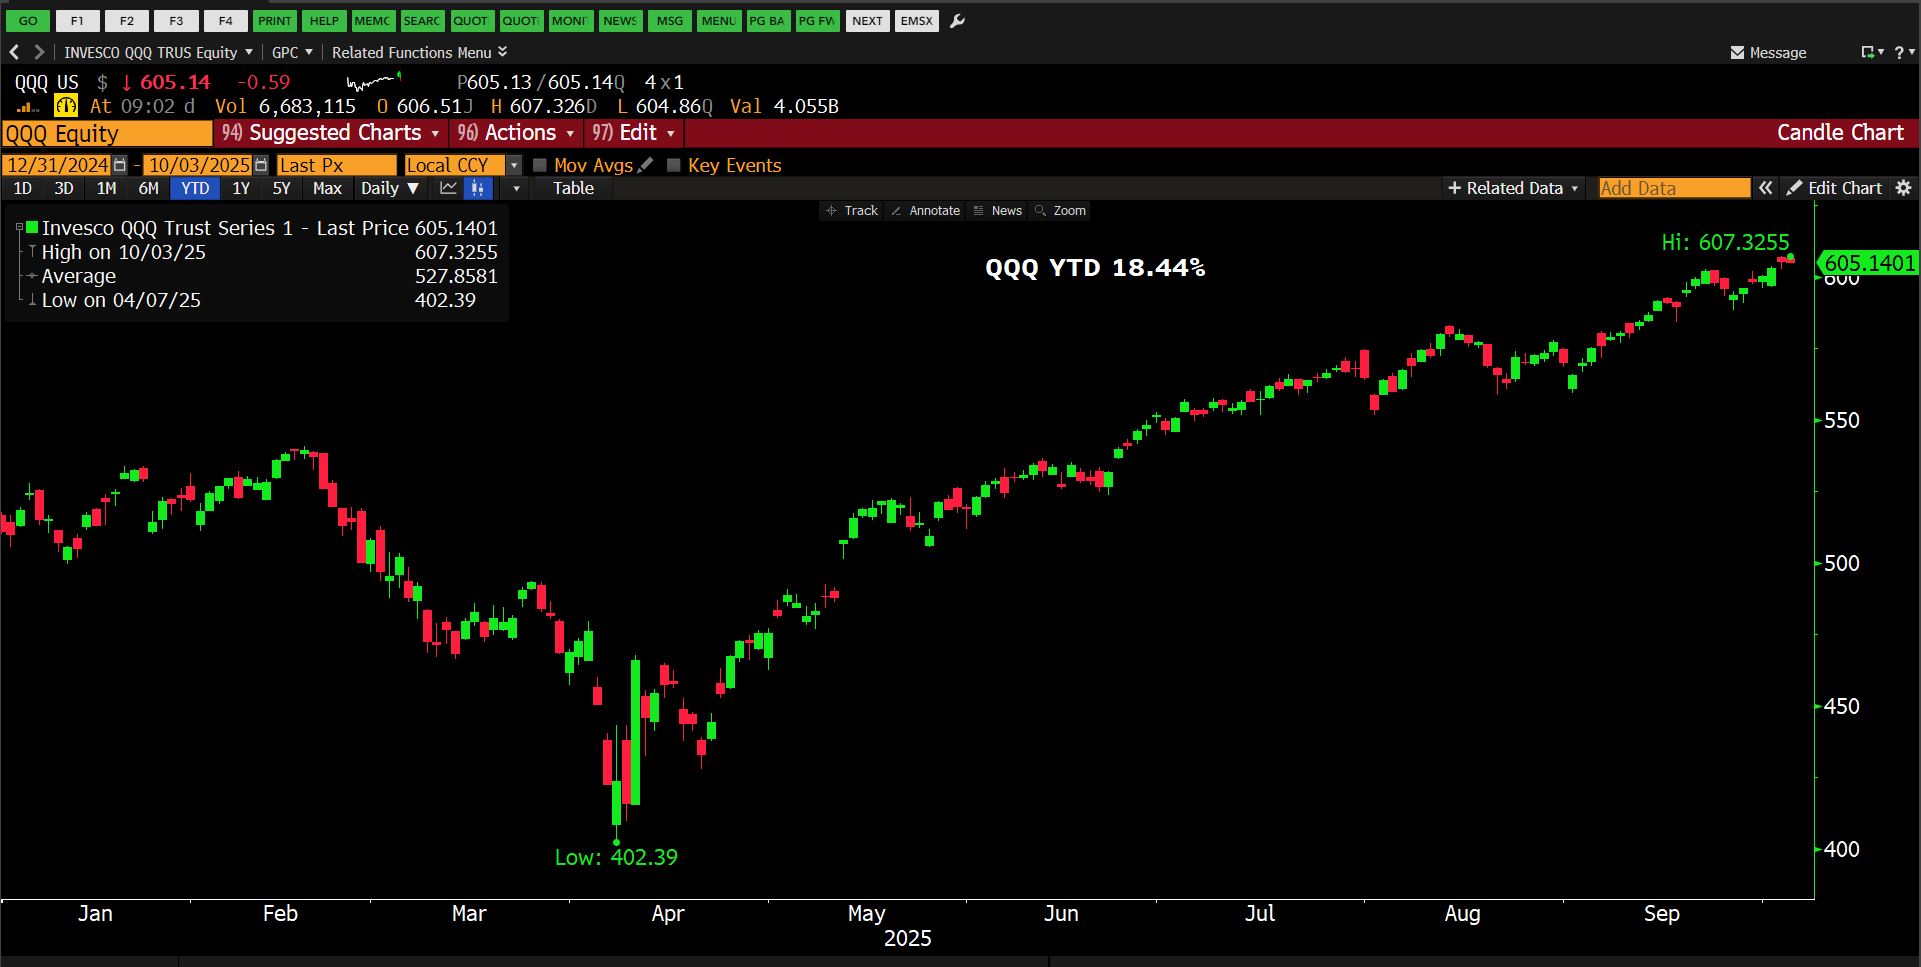Edit moving averages with pencil icon
The width and height of the screenshot is (1921, 967).
(x=645, y=165)
